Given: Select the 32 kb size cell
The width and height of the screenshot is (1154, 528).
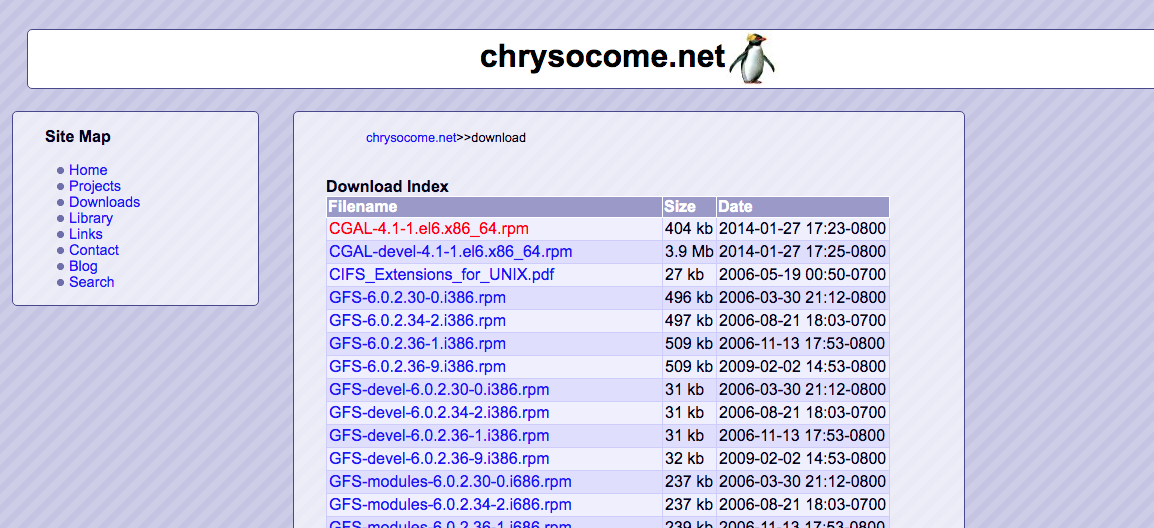Looking at the screenshot, I should click(690, 459).
